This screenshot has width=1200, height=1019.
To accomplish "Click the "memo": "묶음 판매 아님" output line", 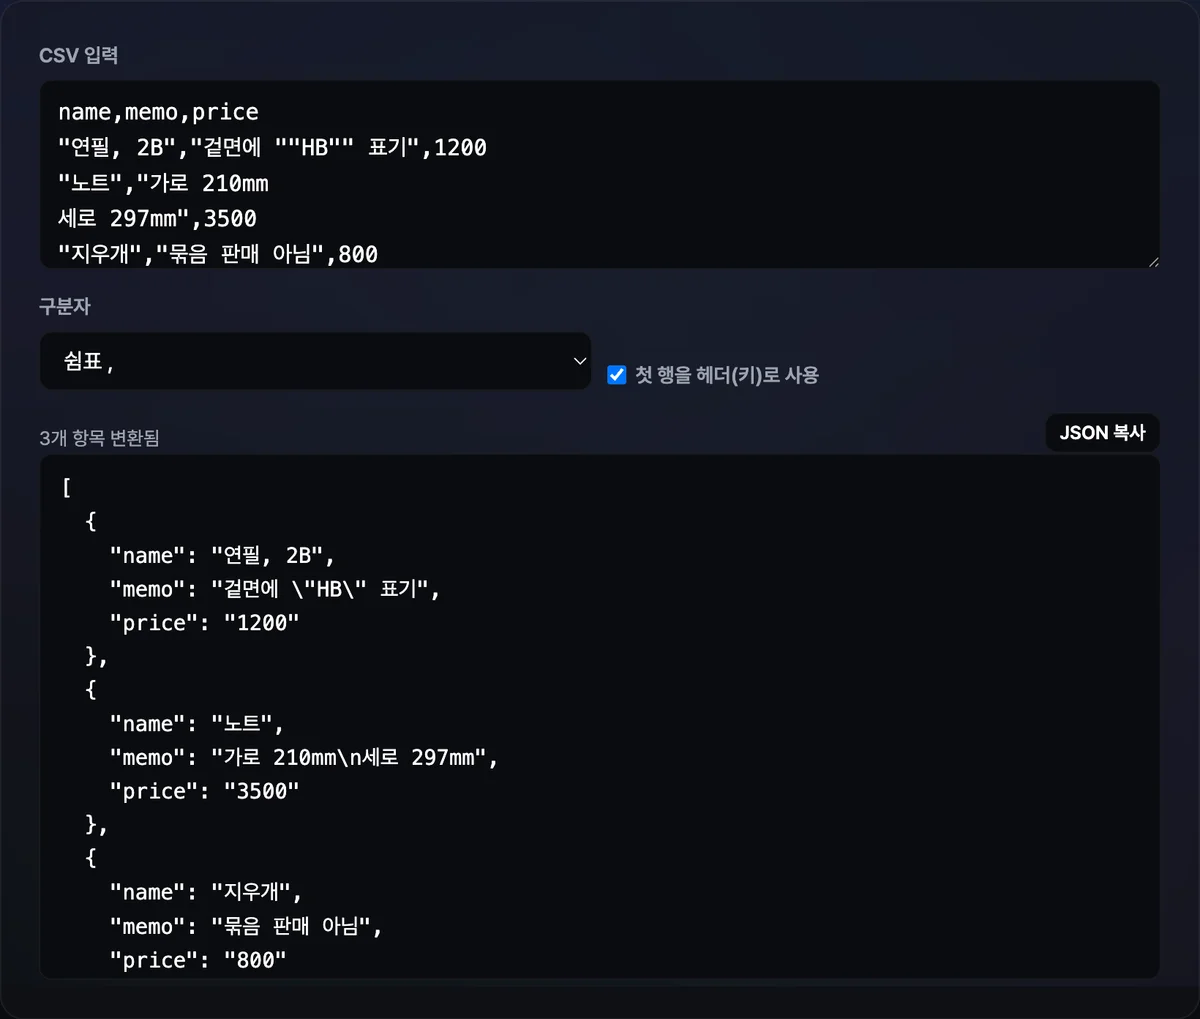I will [246, 927].
